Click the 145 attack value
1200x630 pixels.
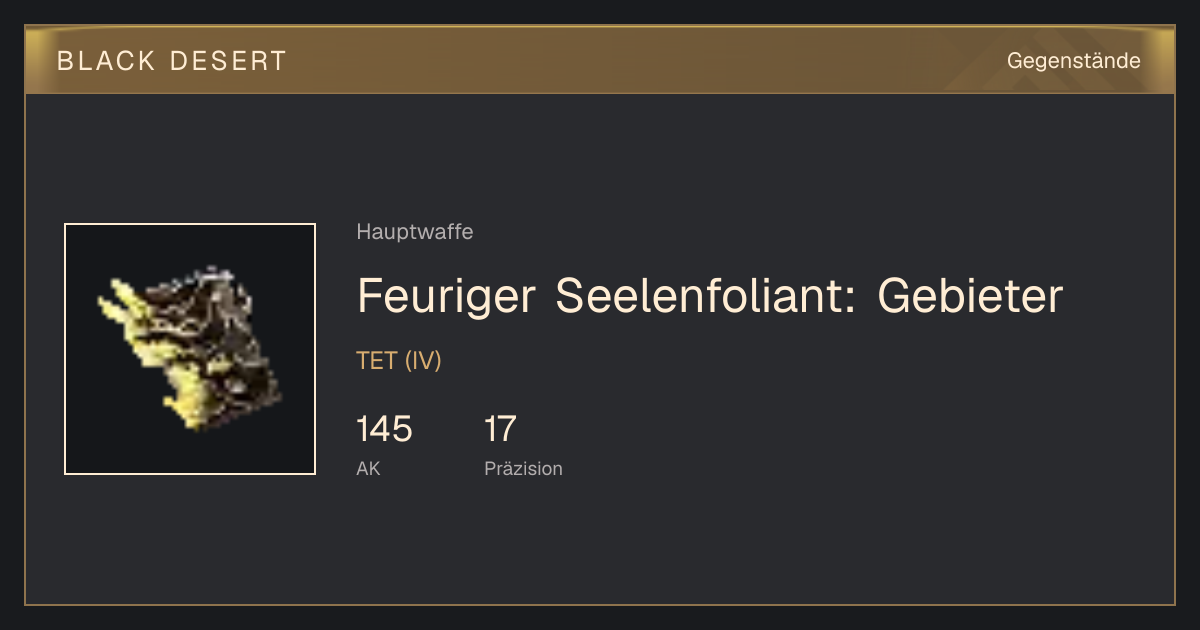[384, 429]
